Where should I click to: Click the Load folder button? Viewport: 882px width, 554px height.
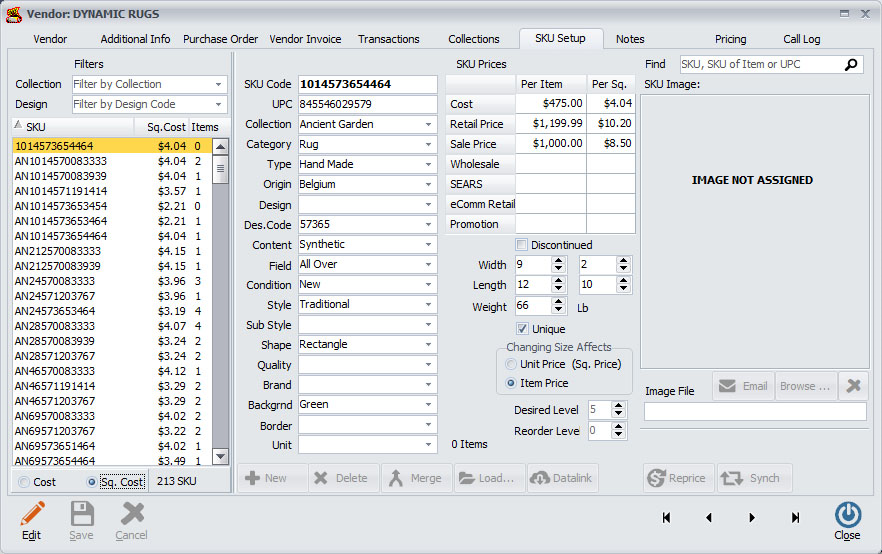(x=489, y=478)
